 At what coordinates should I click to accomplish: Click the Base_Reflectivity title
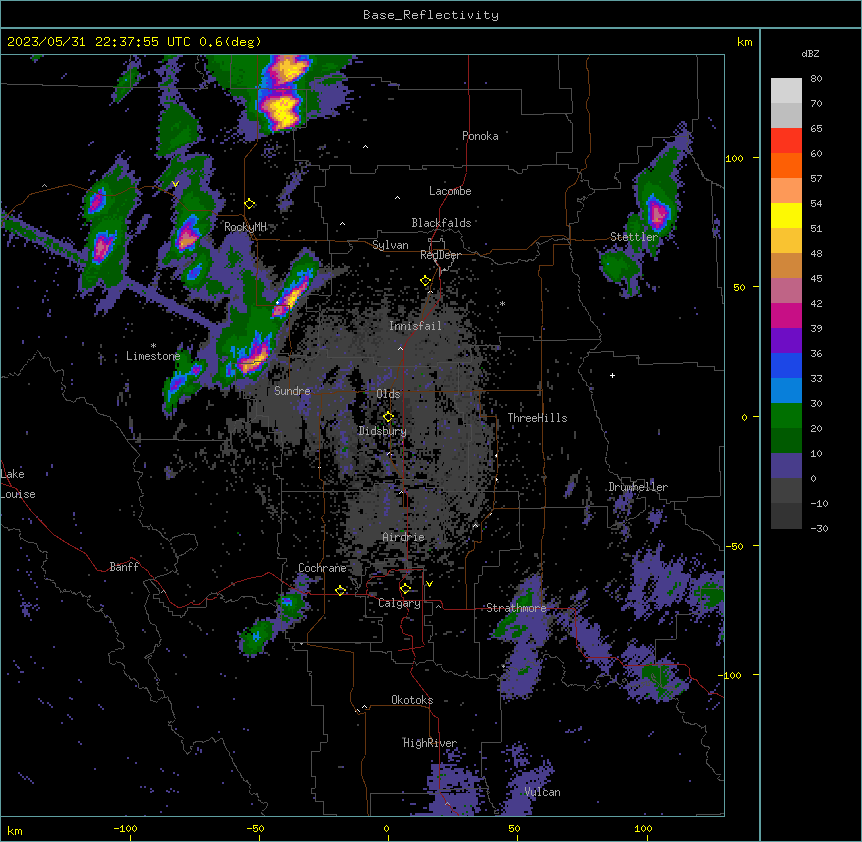(x=431, y=15)
